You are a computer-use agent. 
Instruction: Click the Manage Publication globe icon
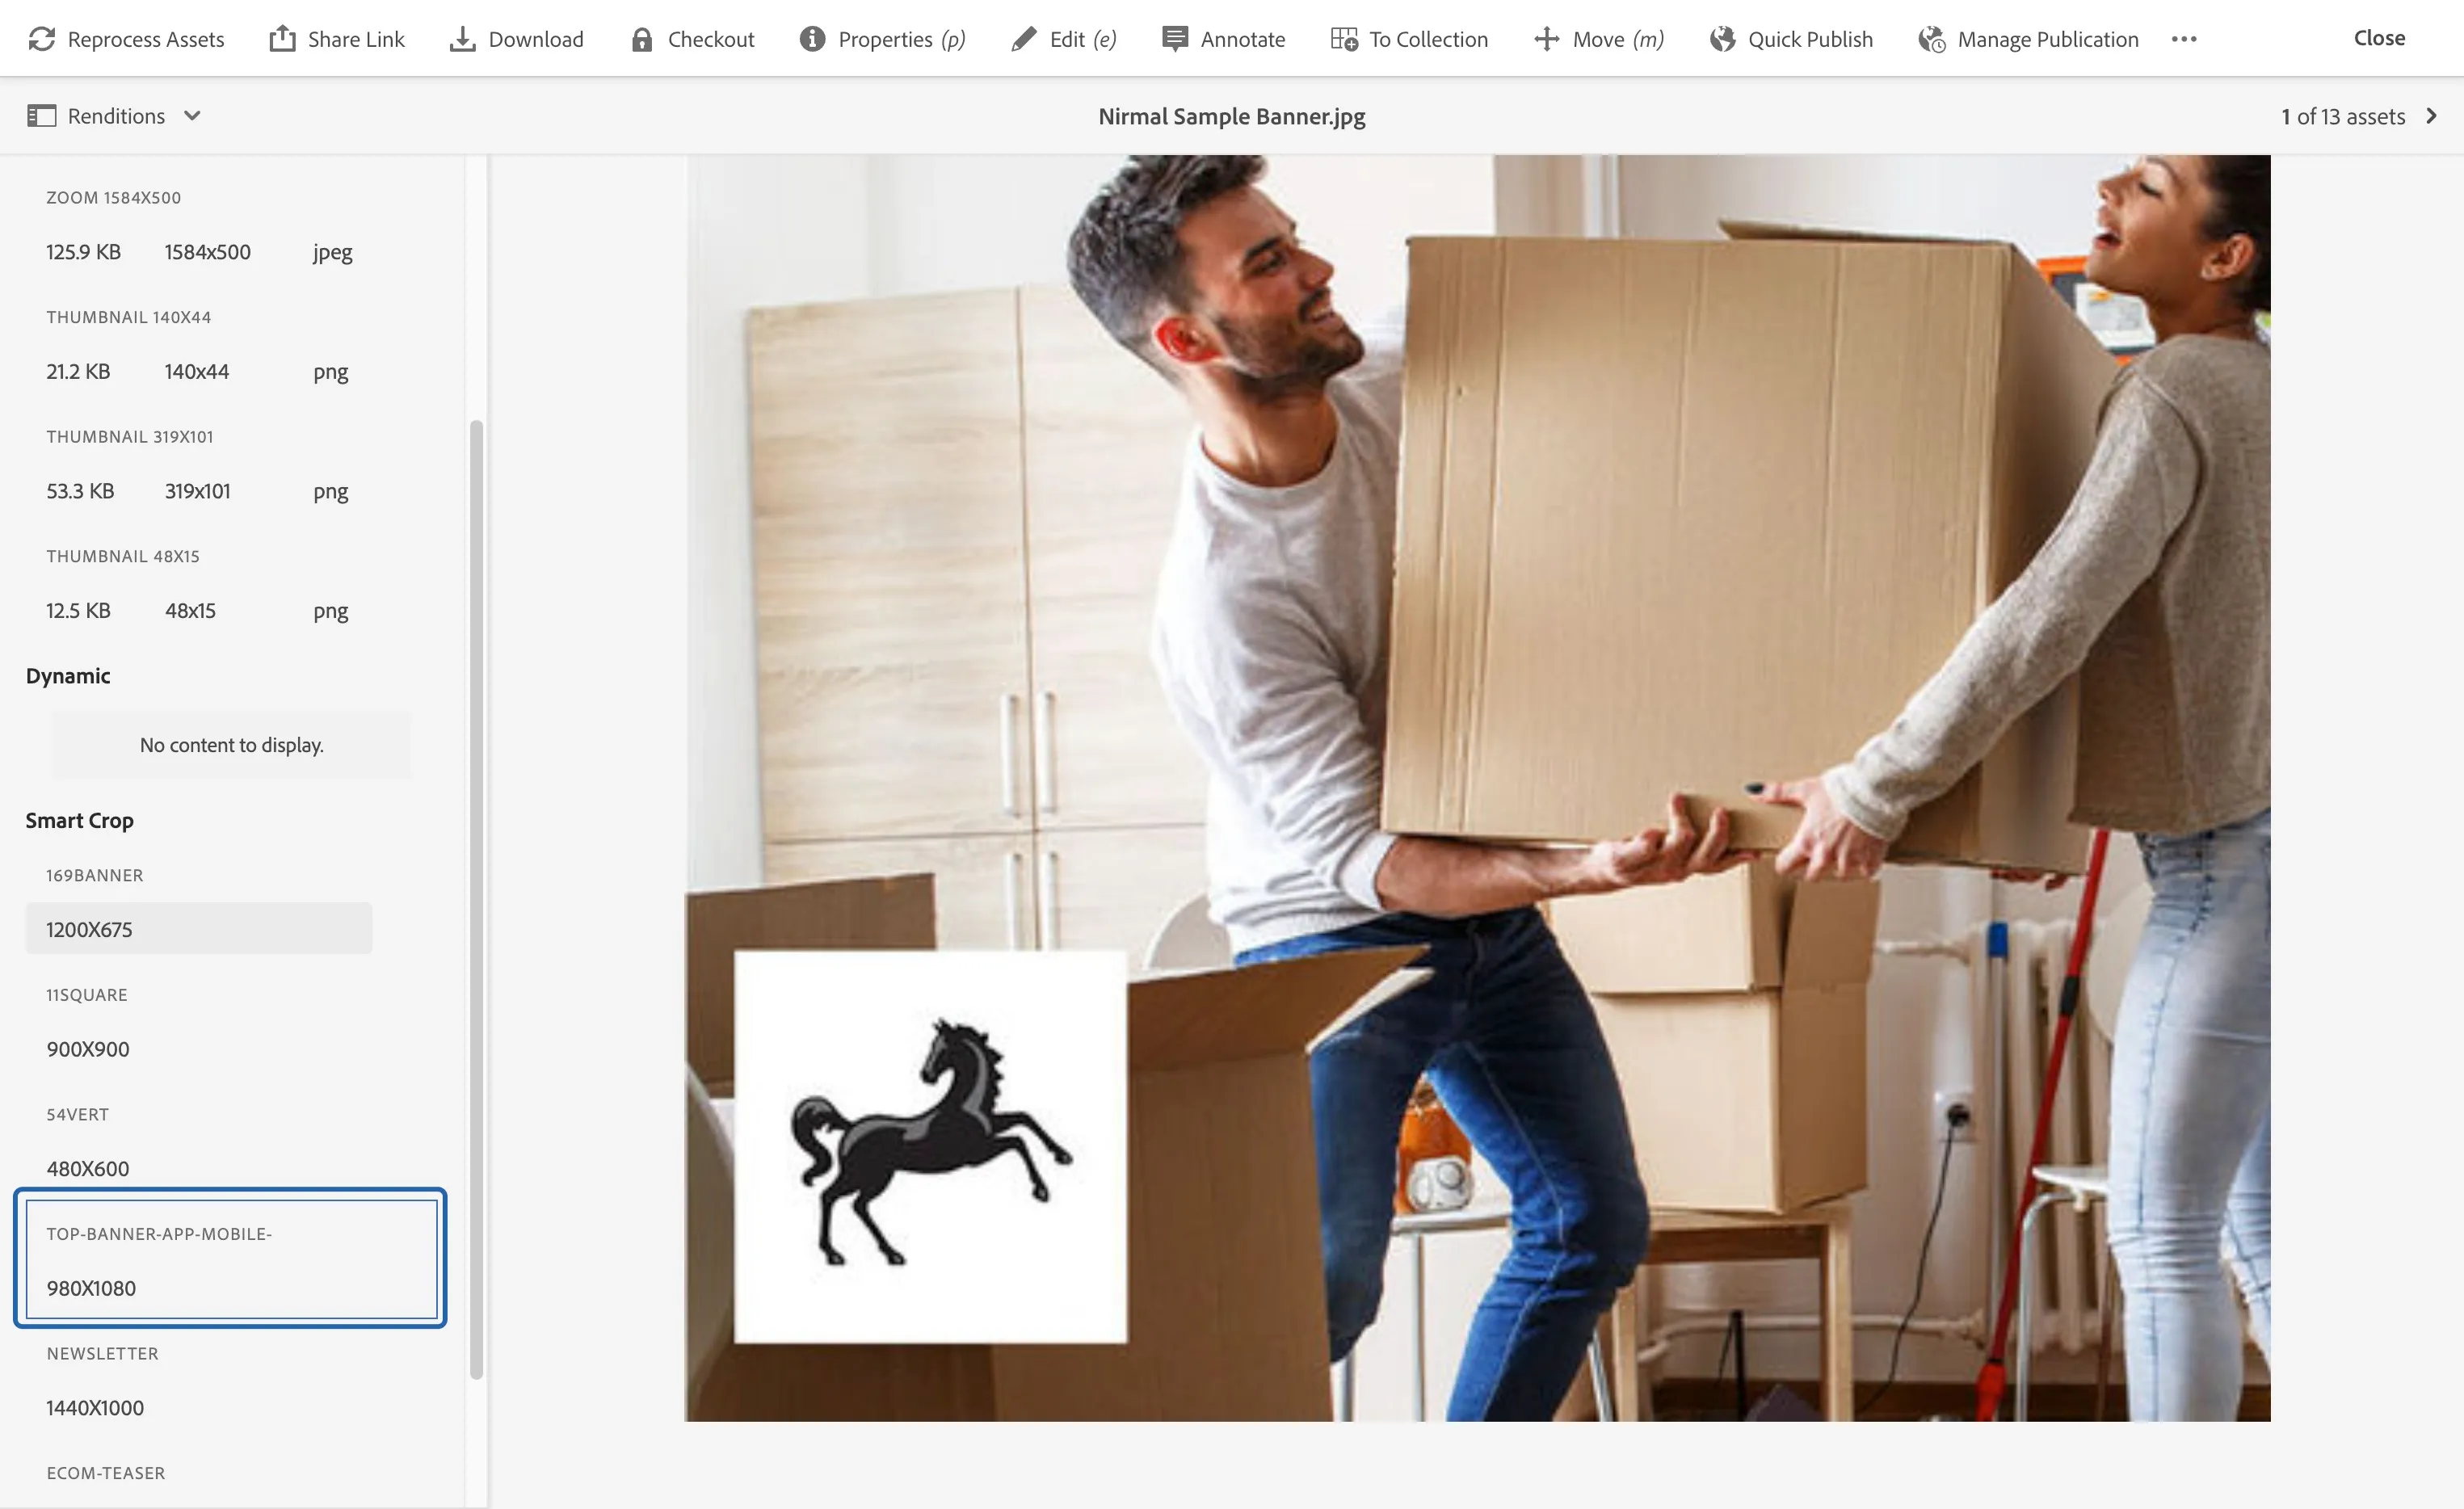pyautogui.click(x=1931, y=39)
